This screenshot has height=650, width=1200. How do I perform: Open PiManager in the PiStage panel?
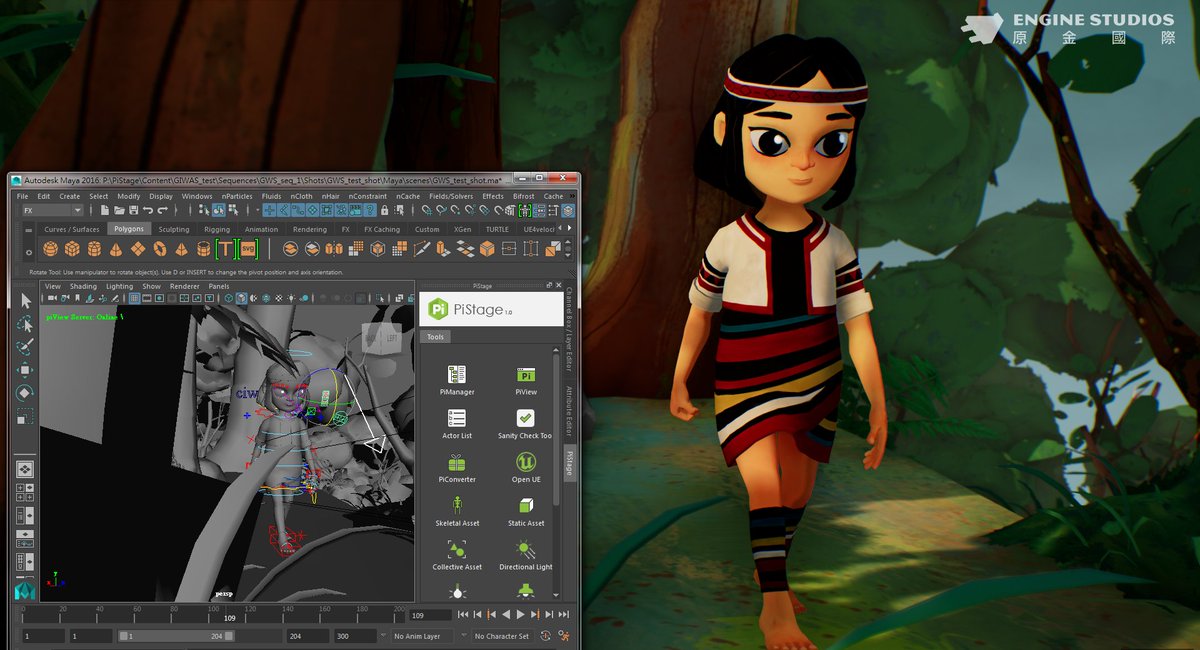click(x=457, y=380)
